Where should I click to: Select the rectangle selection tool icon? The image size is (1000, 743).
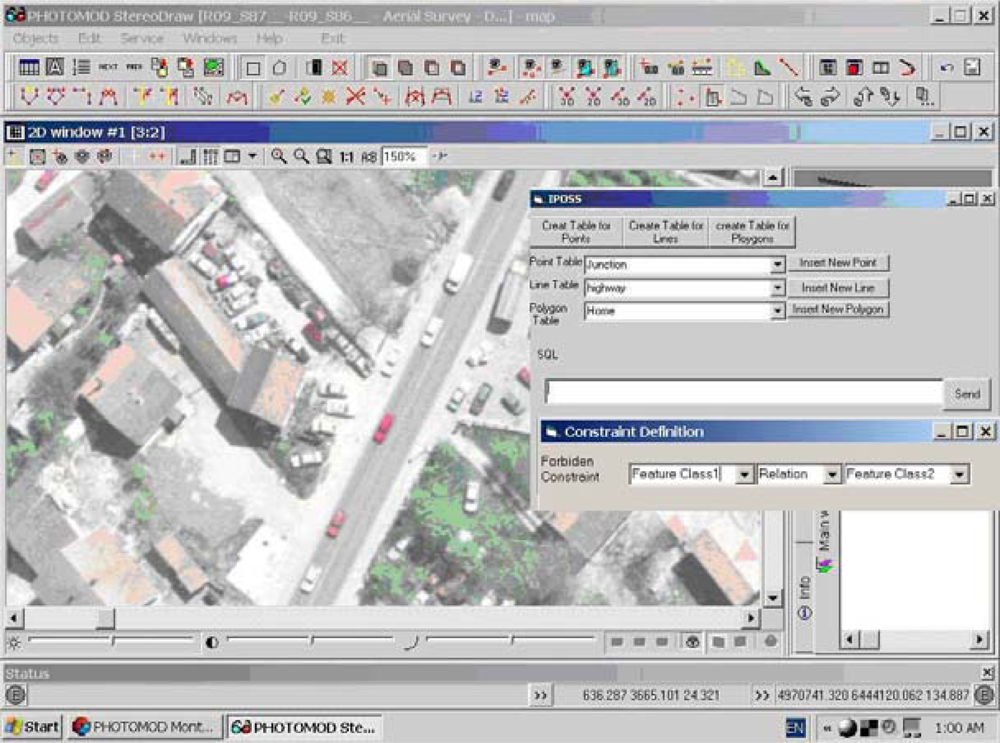pyautogui.click(x=253, y=68)
